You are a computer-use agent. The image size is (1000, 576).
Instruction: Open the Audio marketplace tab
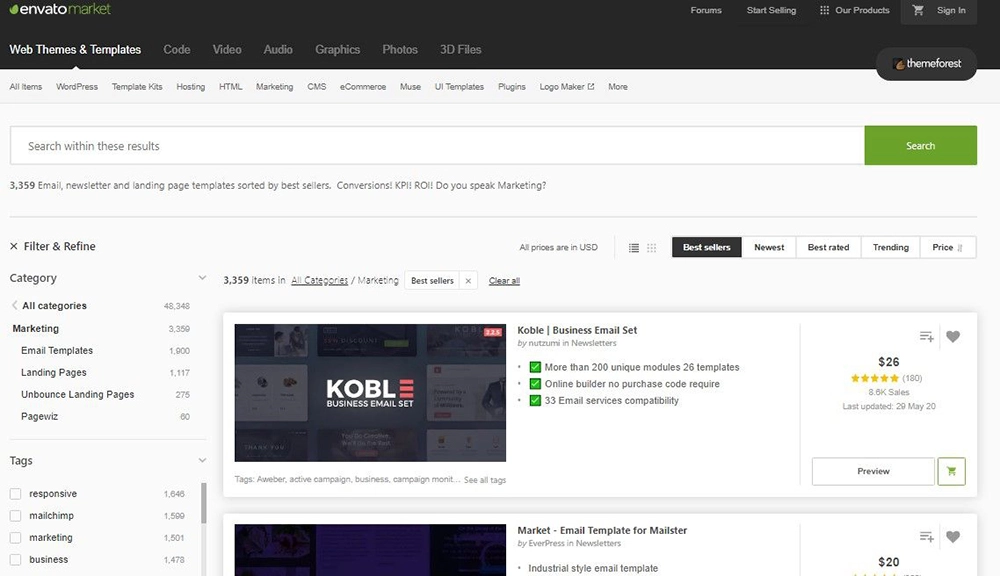pos(278,50)
